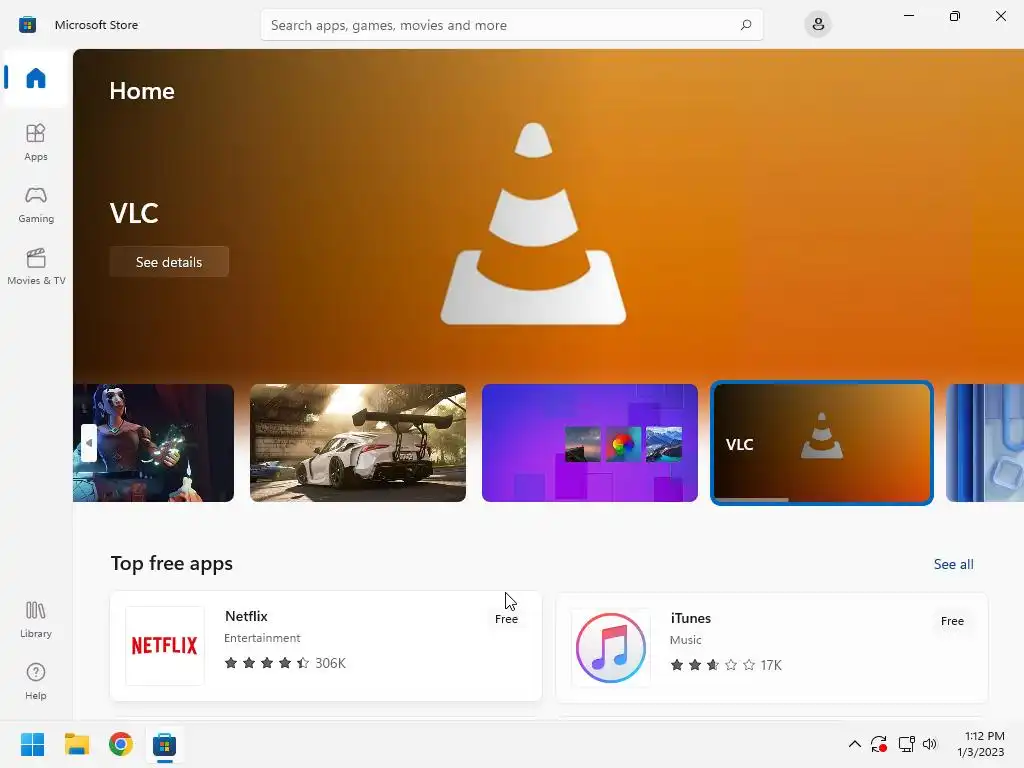The image size is (1024, 768).
Task: Click iTunes star rating 17K
Action: pyautogui.click(x=726, y=665)
